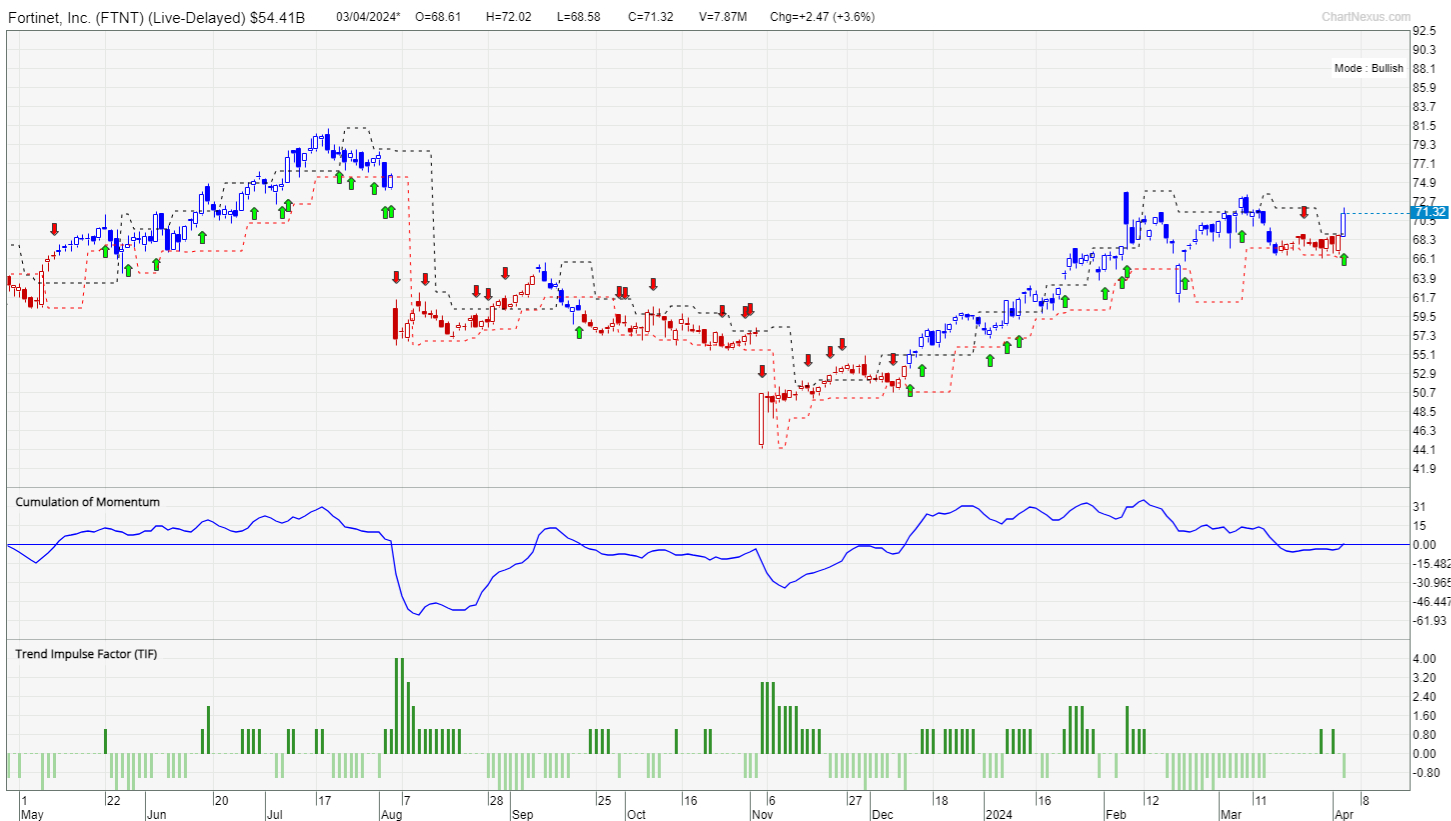Click the first red down-arrow signal in May

(x=55, y=230)
